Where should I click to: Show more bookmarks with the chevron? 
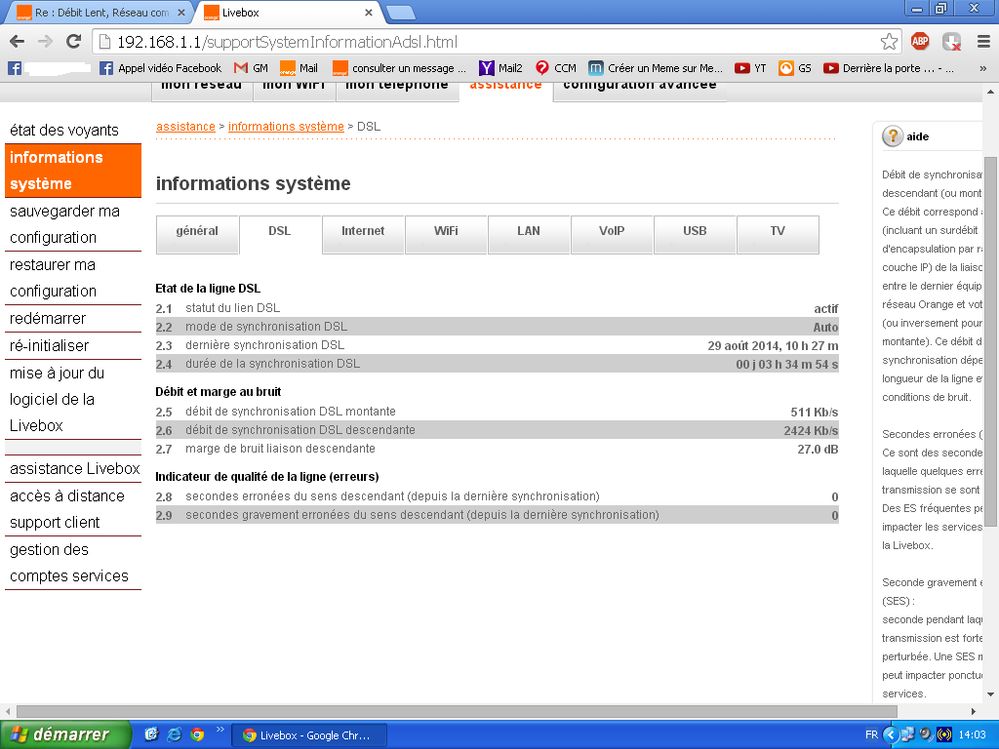(983, 68)
